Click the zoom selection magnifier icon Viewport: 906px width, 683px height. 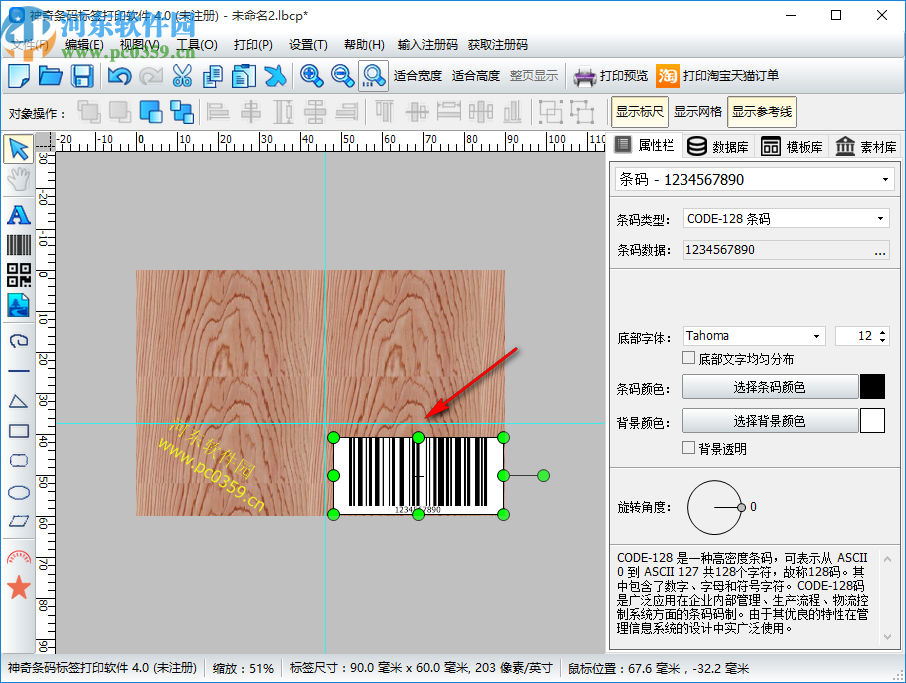pos(373,76)
